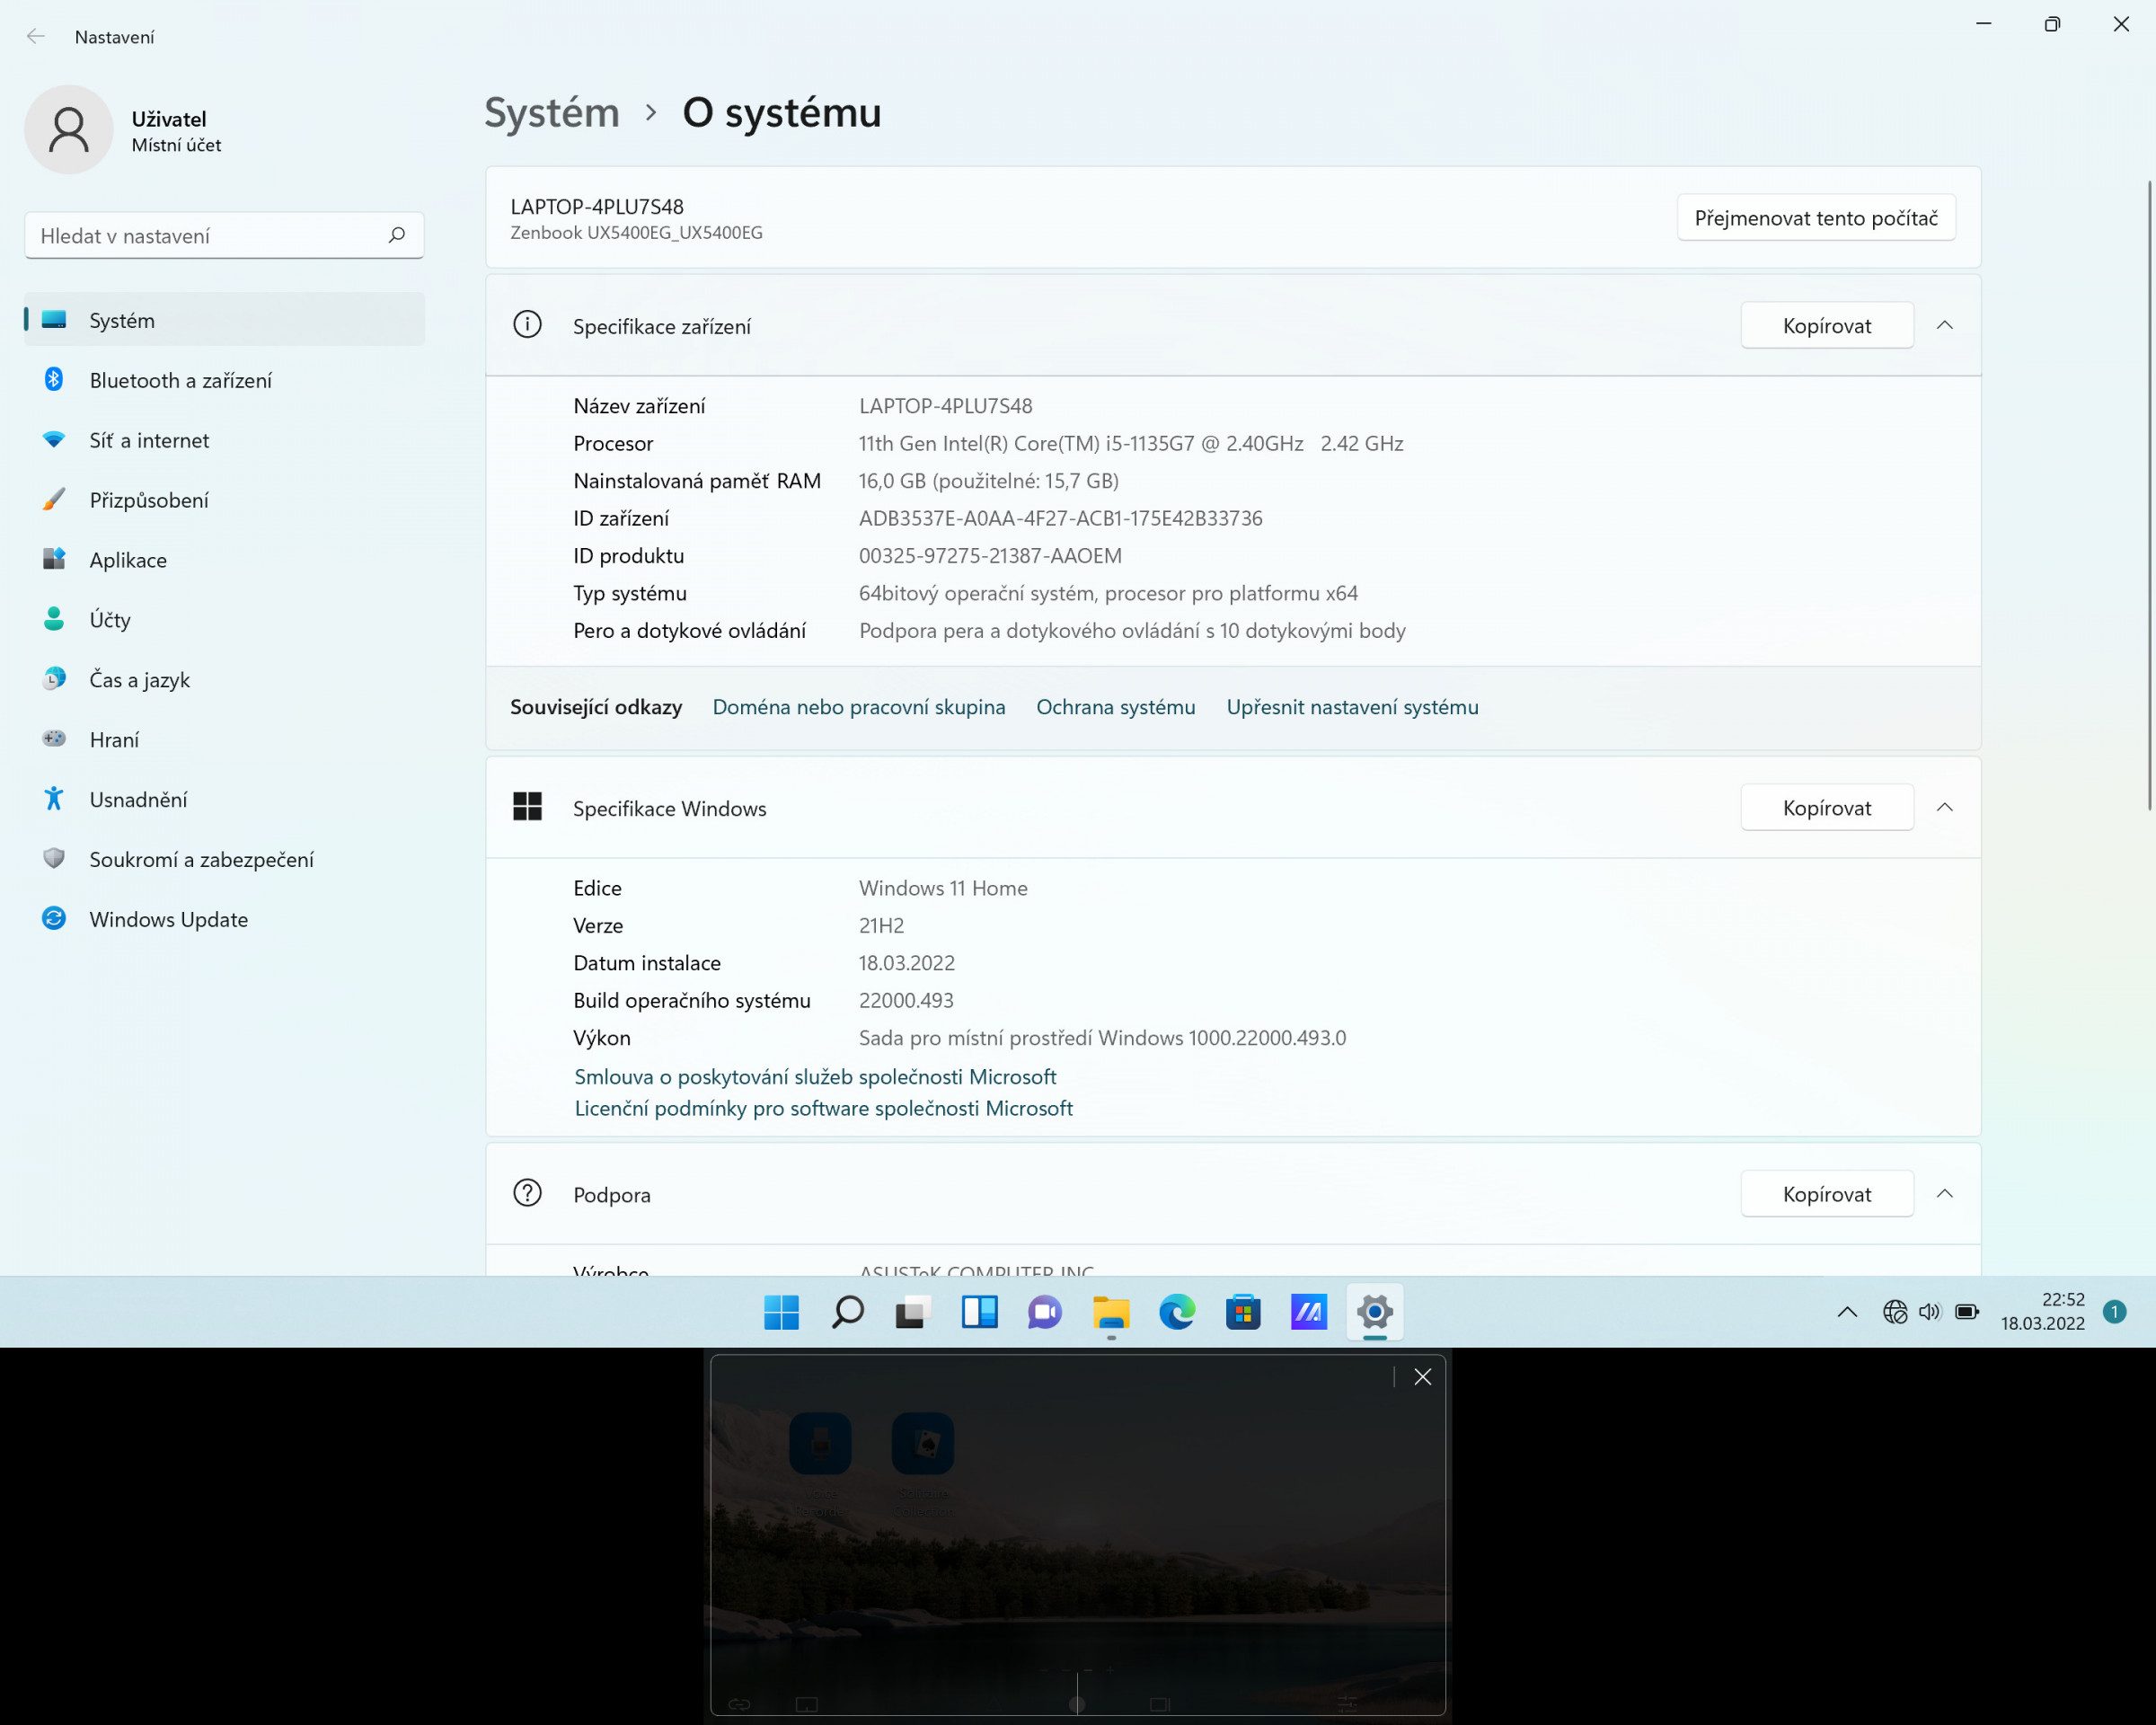Open Doména nebo pracovní skupina link
This screenshot has width=2156, height=1725.
pyautogui.click(x=859, y=707)
